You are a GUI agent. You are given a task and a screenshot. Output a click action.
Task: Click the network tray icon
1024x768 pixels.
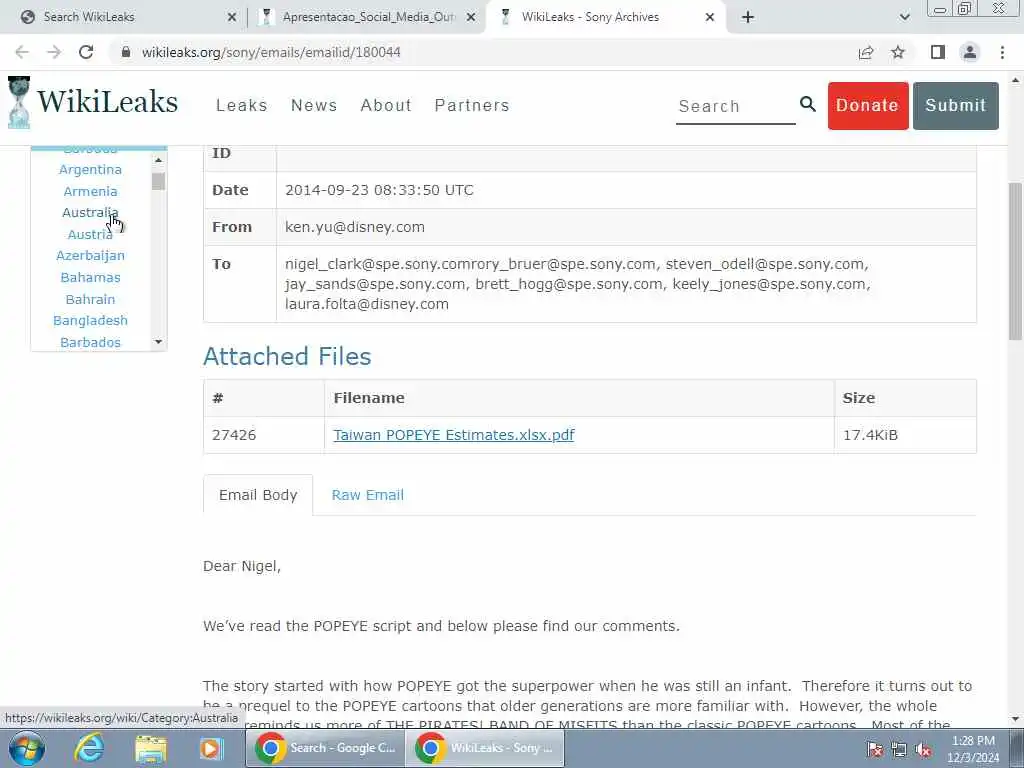[899, 750]
